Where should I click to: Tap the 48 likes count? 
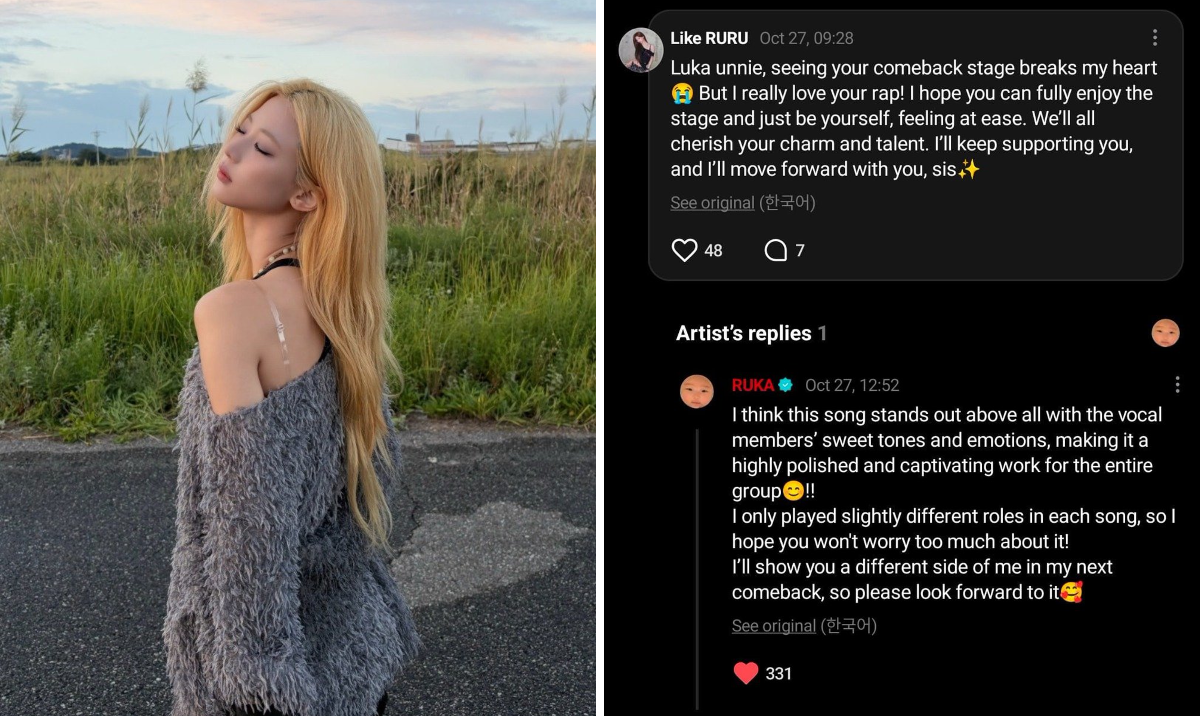tap(713, 251)
